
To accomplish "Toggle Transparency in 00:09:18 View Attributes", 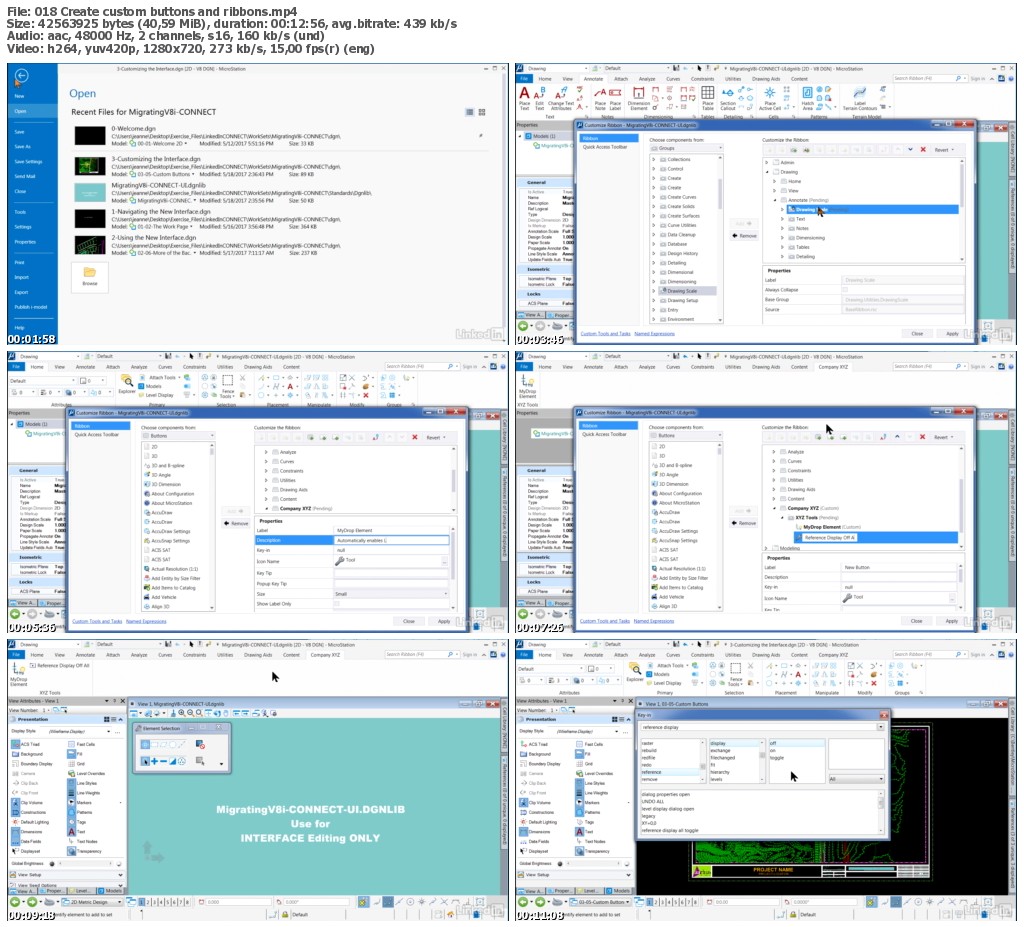I will click(x=84, y=851).
